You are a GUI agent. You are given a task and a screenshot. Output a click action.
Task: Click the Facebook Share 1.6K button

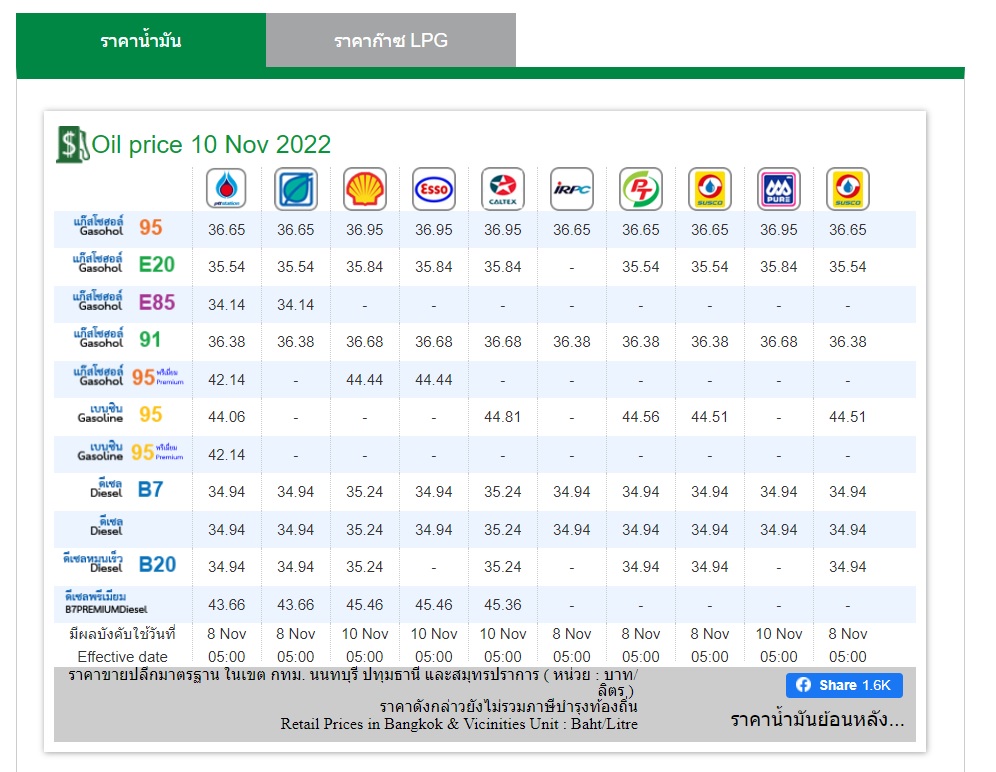click(x=844, y=685)
